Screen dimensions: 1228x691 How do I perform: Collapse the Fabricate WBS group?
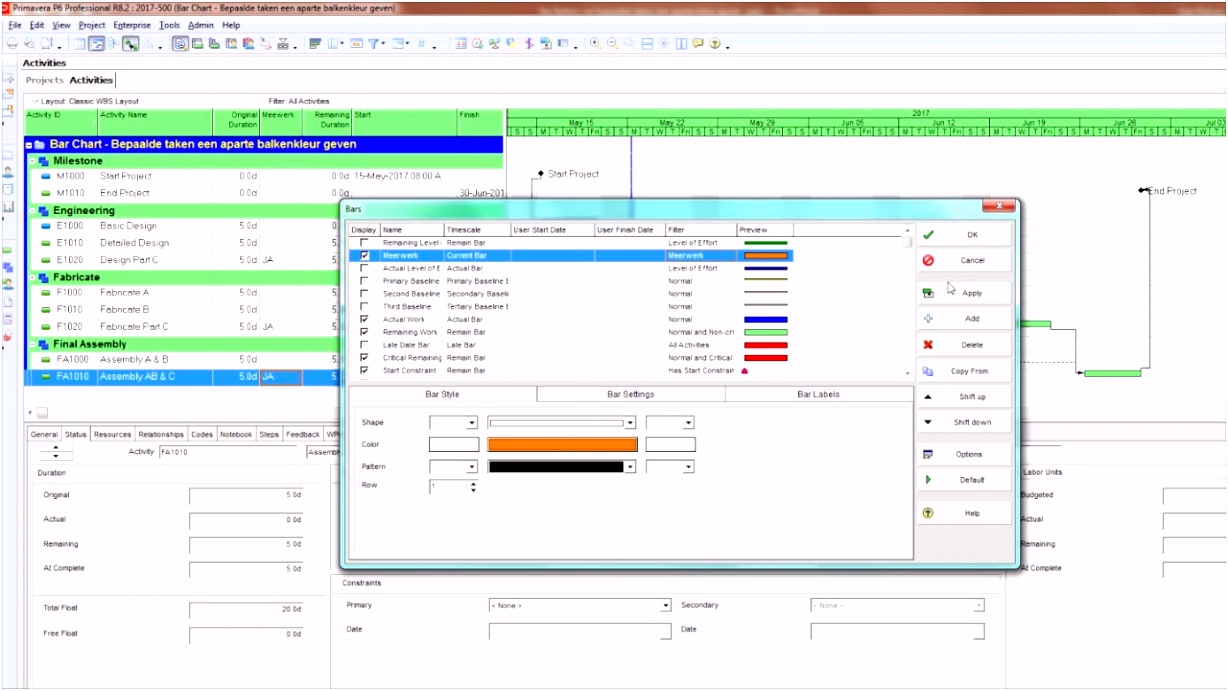pos(32,277)
